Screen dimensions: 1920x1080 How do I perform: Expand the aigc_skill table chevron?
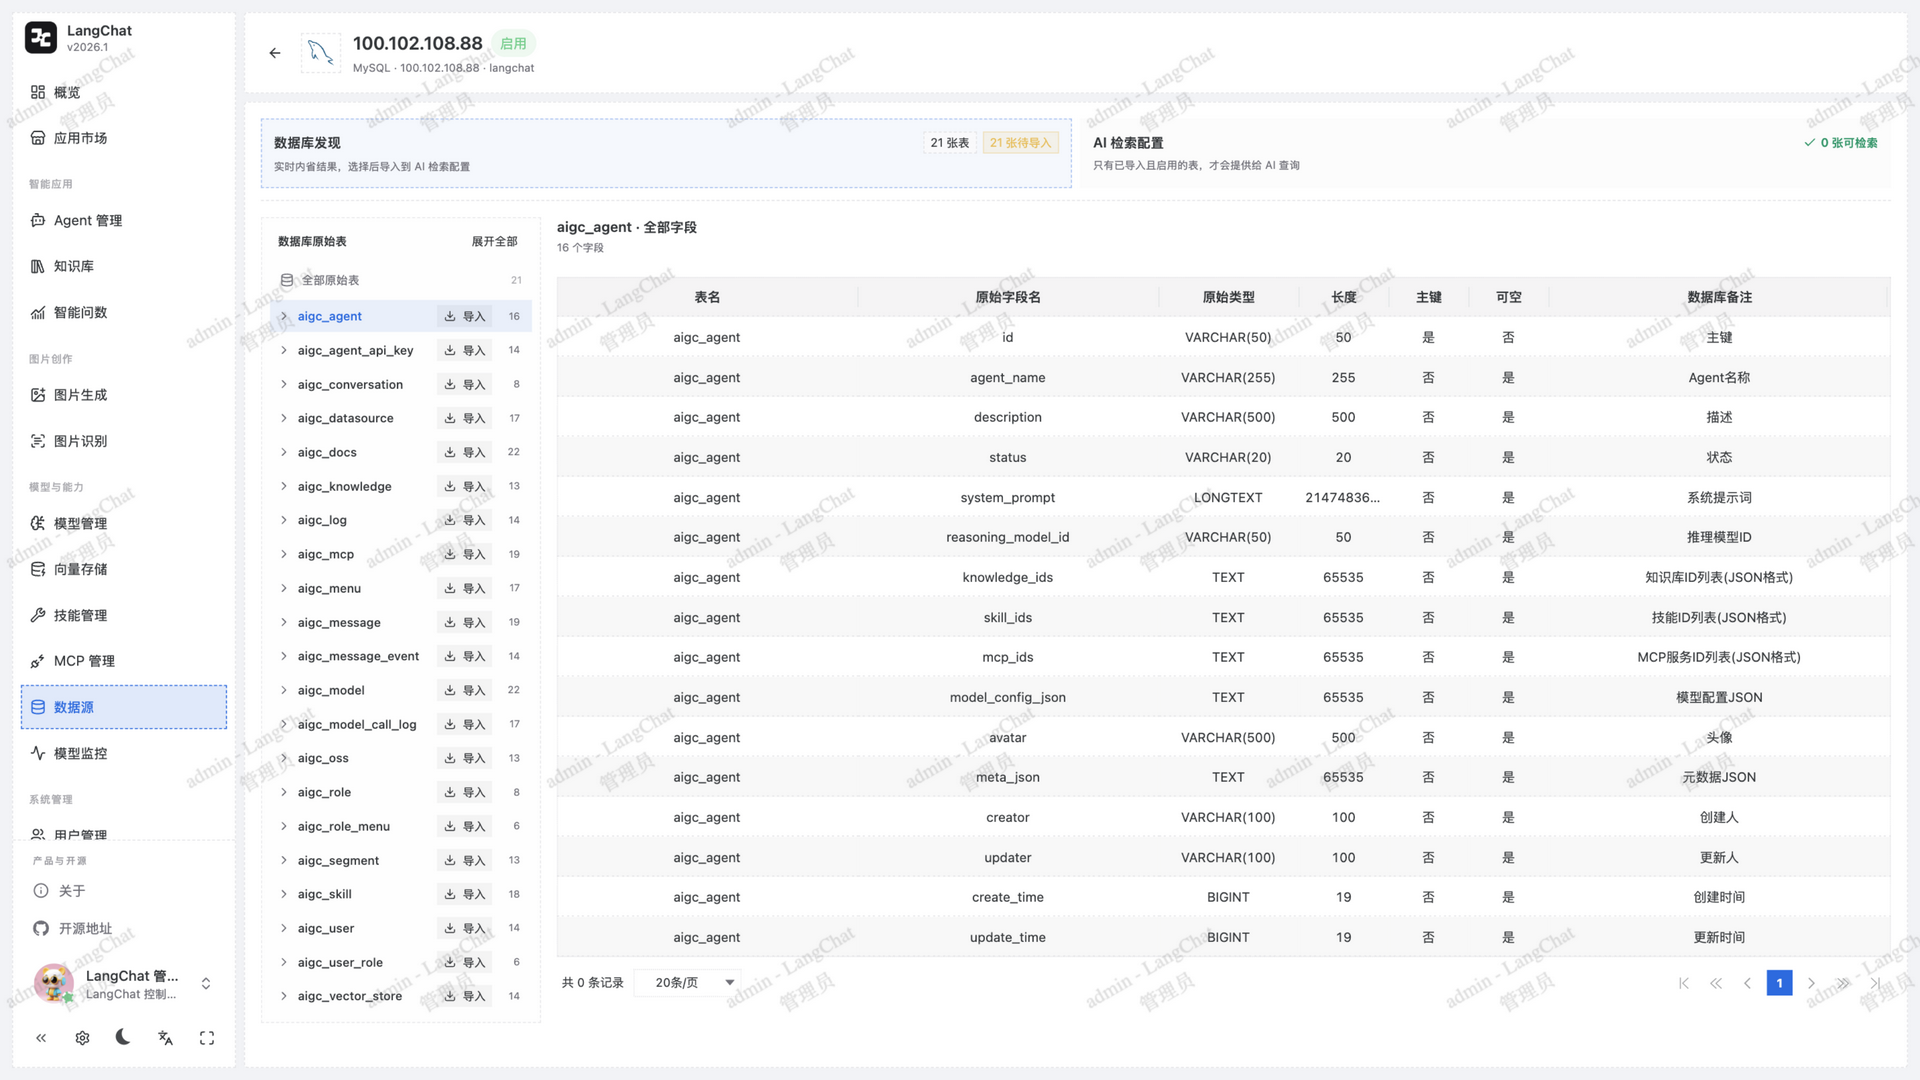[284, 894]
